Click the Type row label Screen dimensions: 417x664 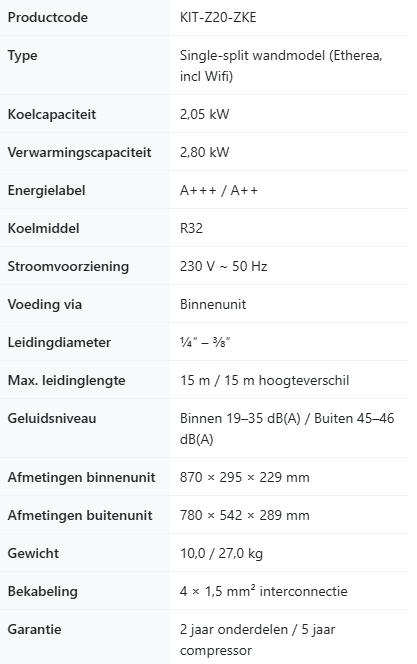point(22,55)
